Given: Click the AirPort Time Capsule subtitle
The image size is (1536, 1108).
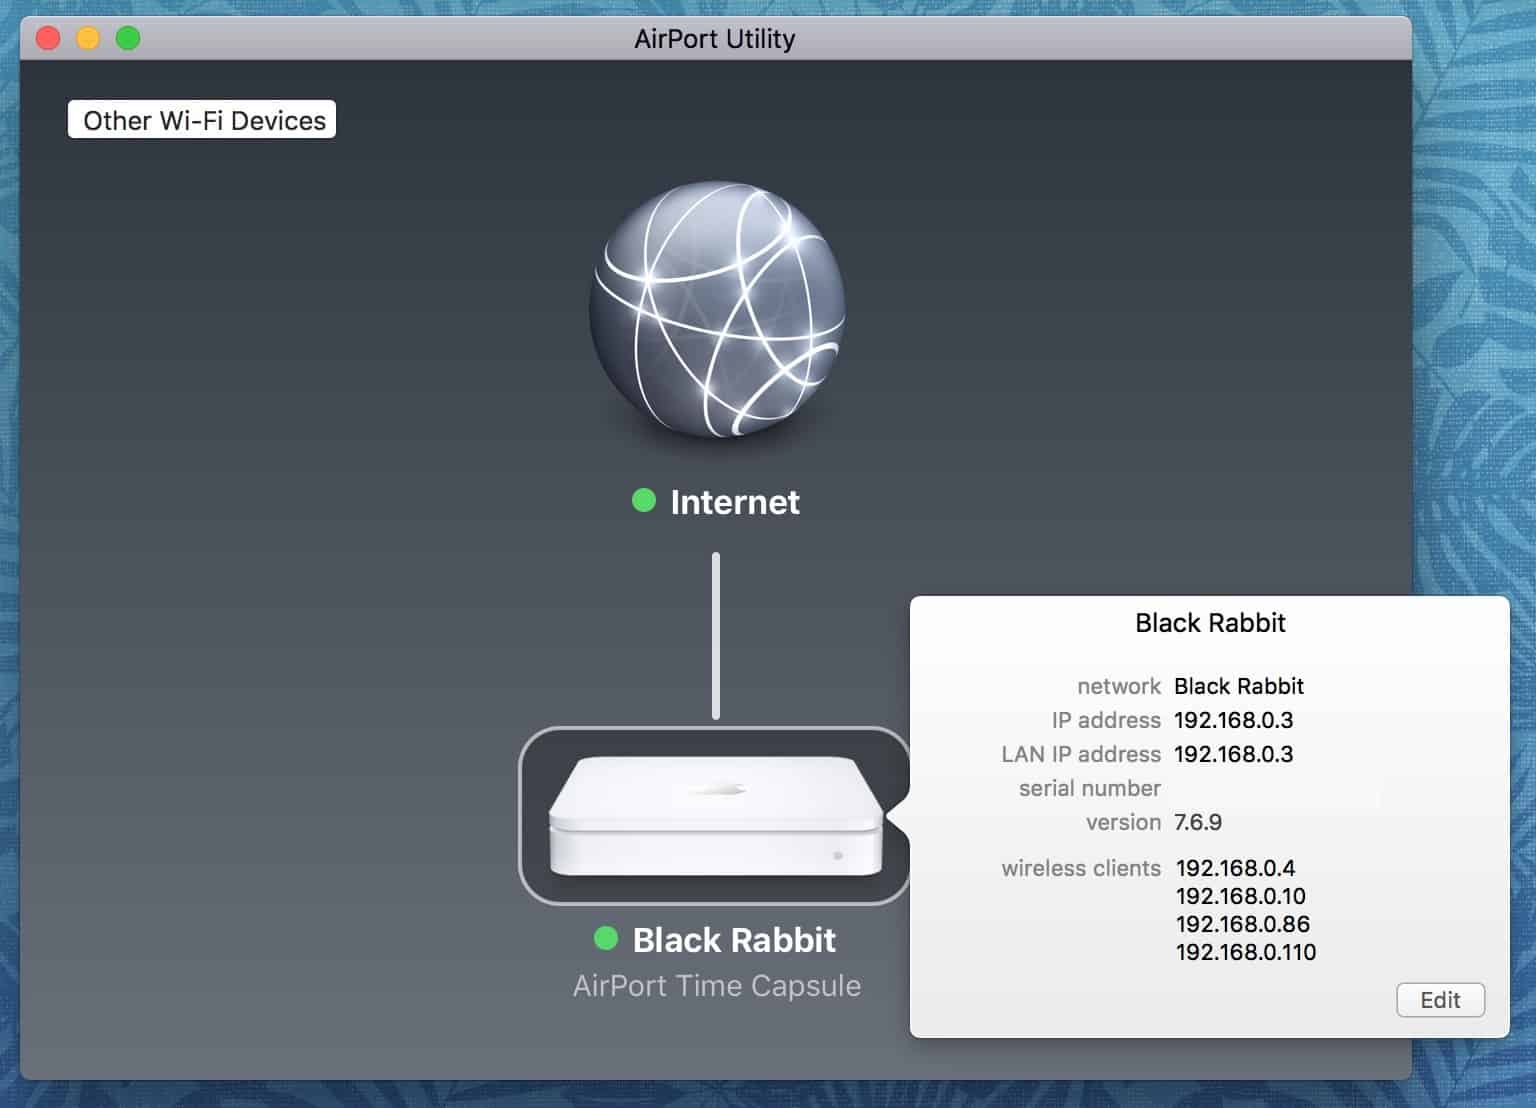Looking at the screenshot, I should click(x=716, y=986).
